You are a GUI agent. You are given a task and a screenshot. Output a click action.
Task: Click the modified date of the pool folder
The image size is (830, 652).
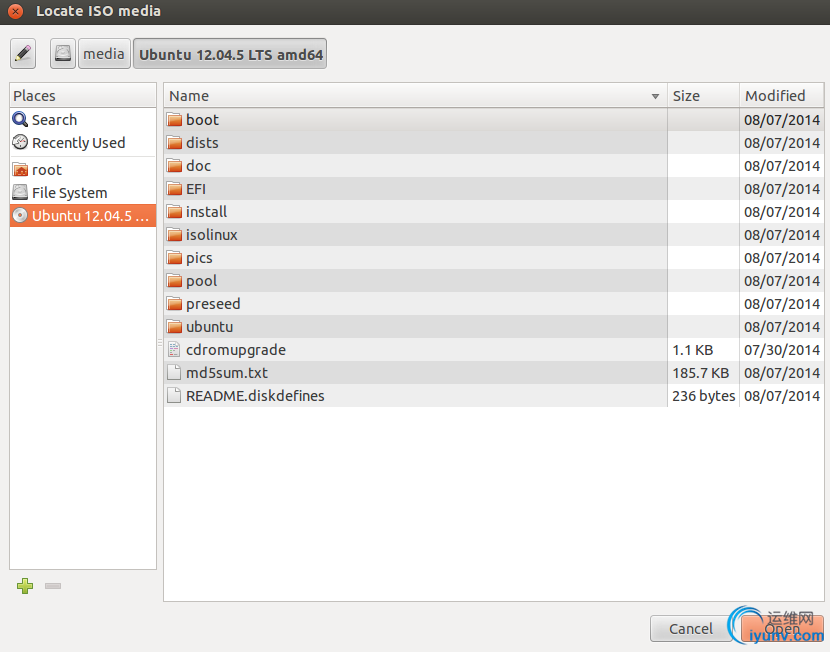(782, 280)
